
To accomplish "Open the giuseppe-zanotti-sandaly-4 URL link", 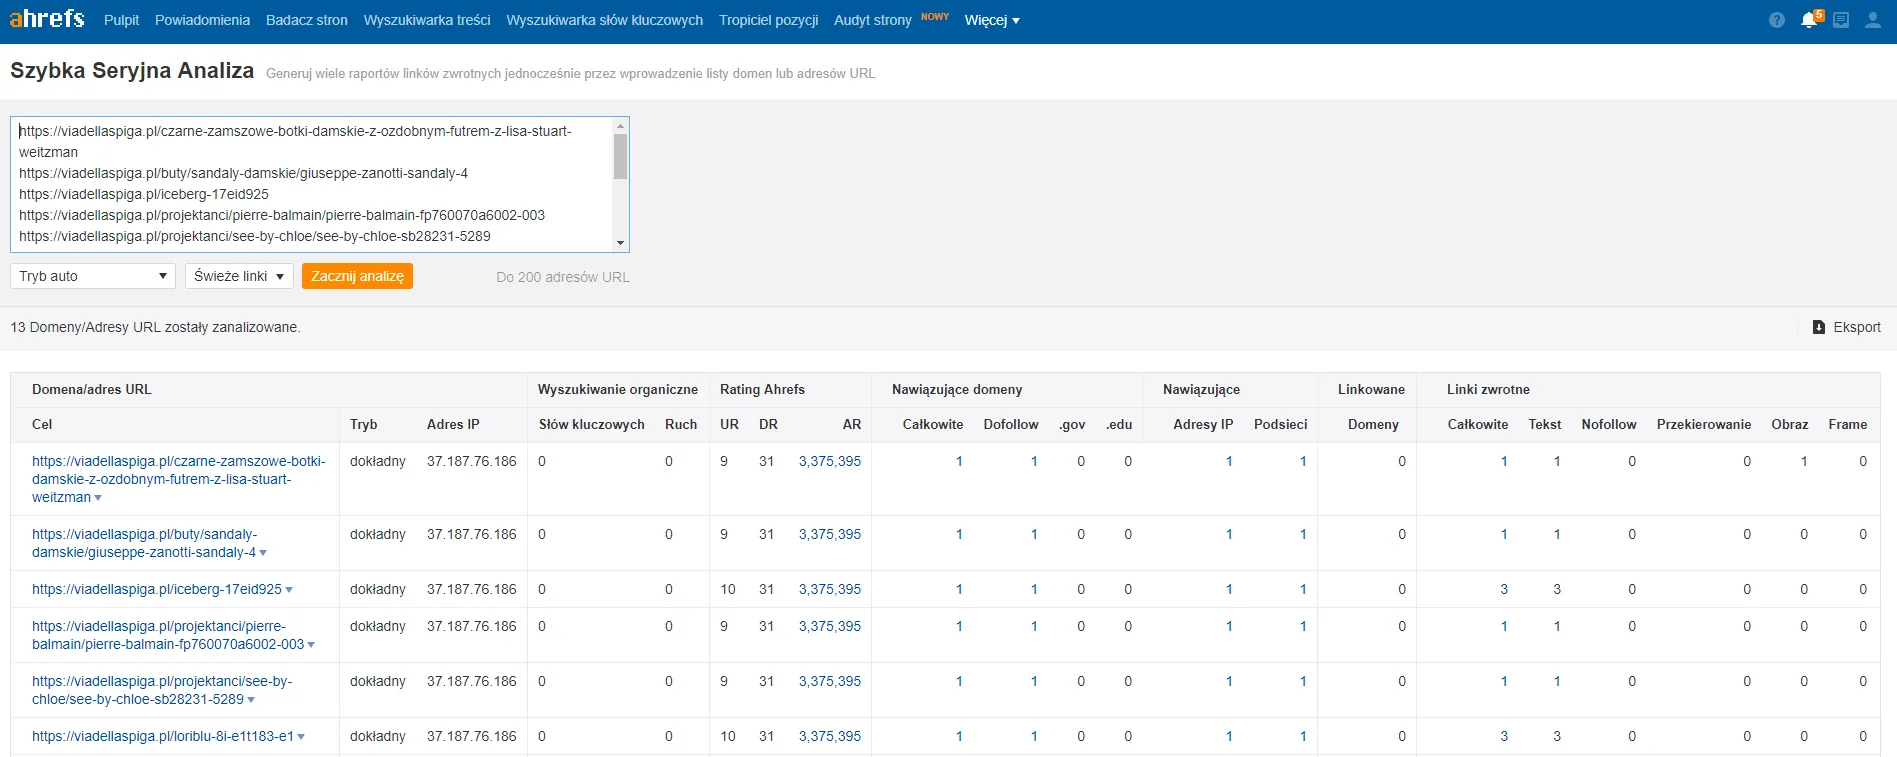I will [x=144, y=543].
